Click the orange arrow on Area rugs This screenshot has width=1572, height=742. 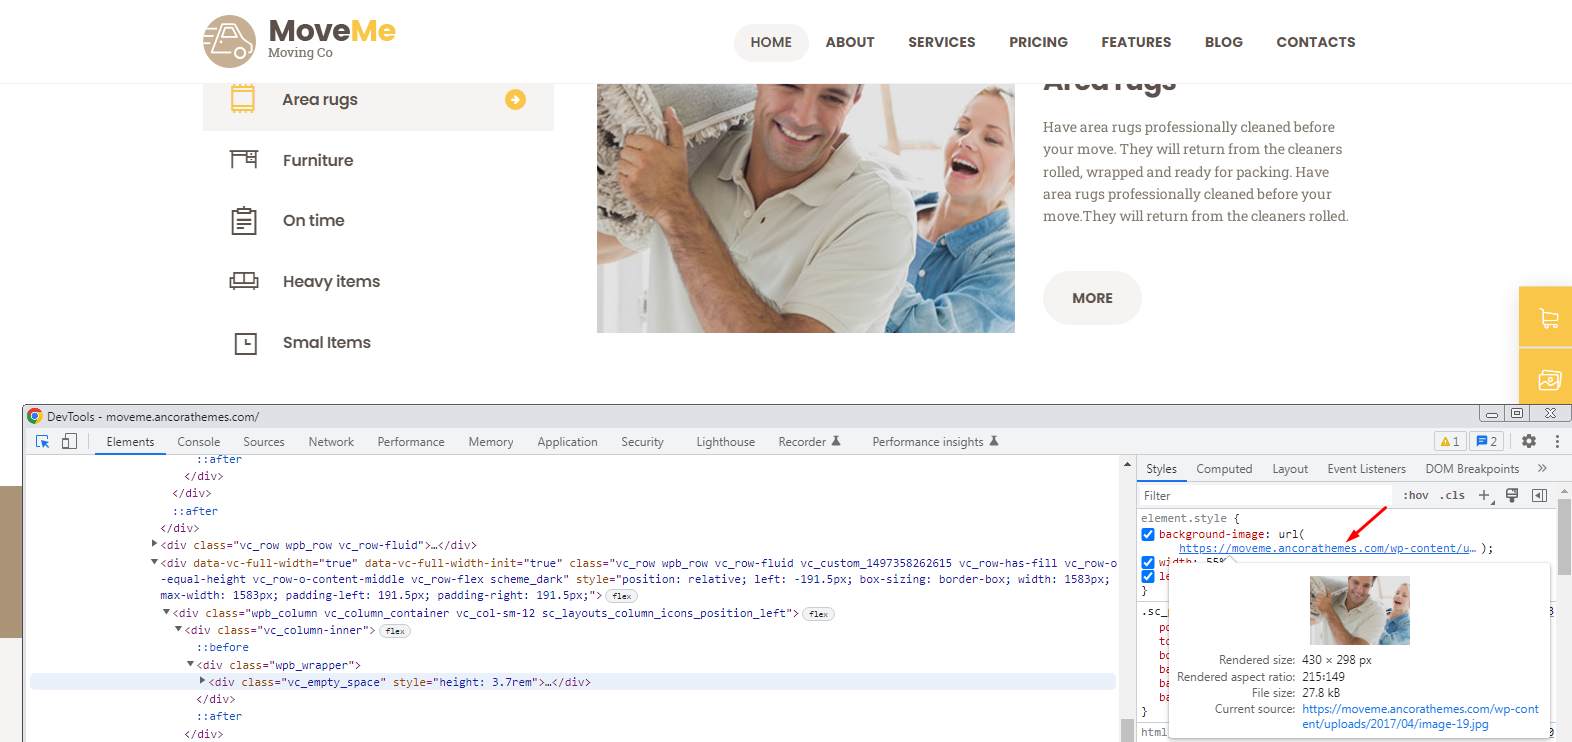(x=515, y=99)
